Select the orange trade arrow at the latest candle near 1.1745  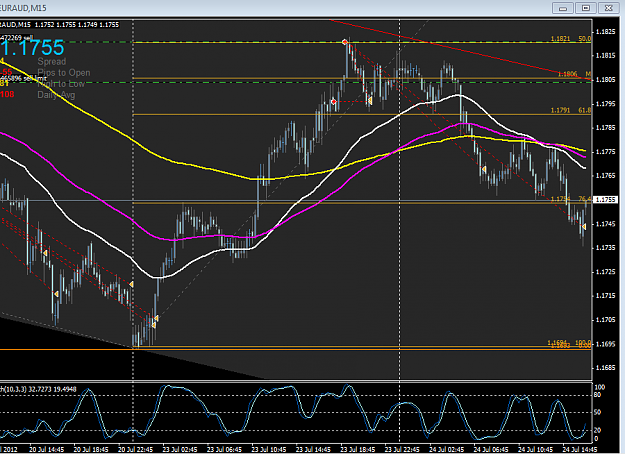[x=584, y=226]
